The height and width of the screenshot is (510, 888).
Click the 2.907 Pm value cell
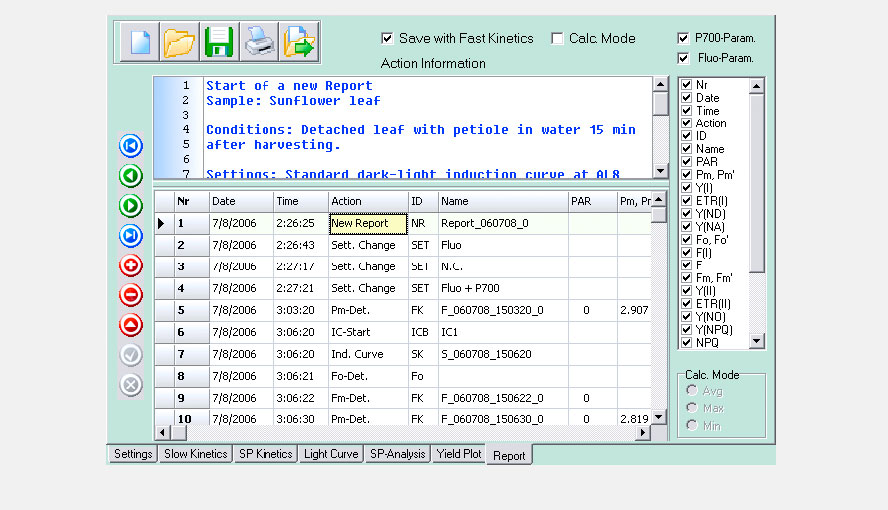(634, 310)
